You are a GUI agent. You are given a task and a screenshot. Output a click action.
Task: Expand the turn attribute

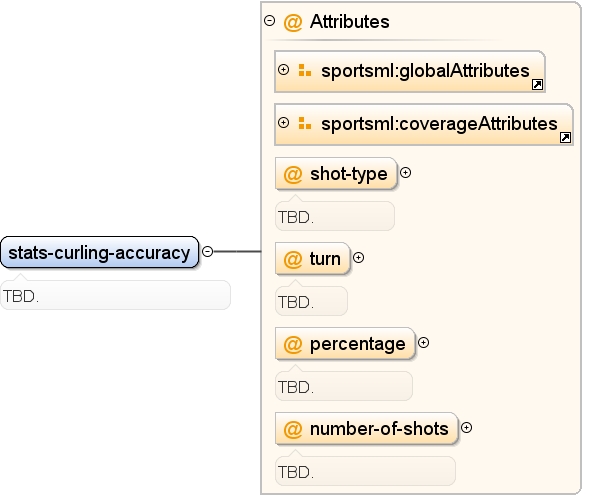point(358,258)
